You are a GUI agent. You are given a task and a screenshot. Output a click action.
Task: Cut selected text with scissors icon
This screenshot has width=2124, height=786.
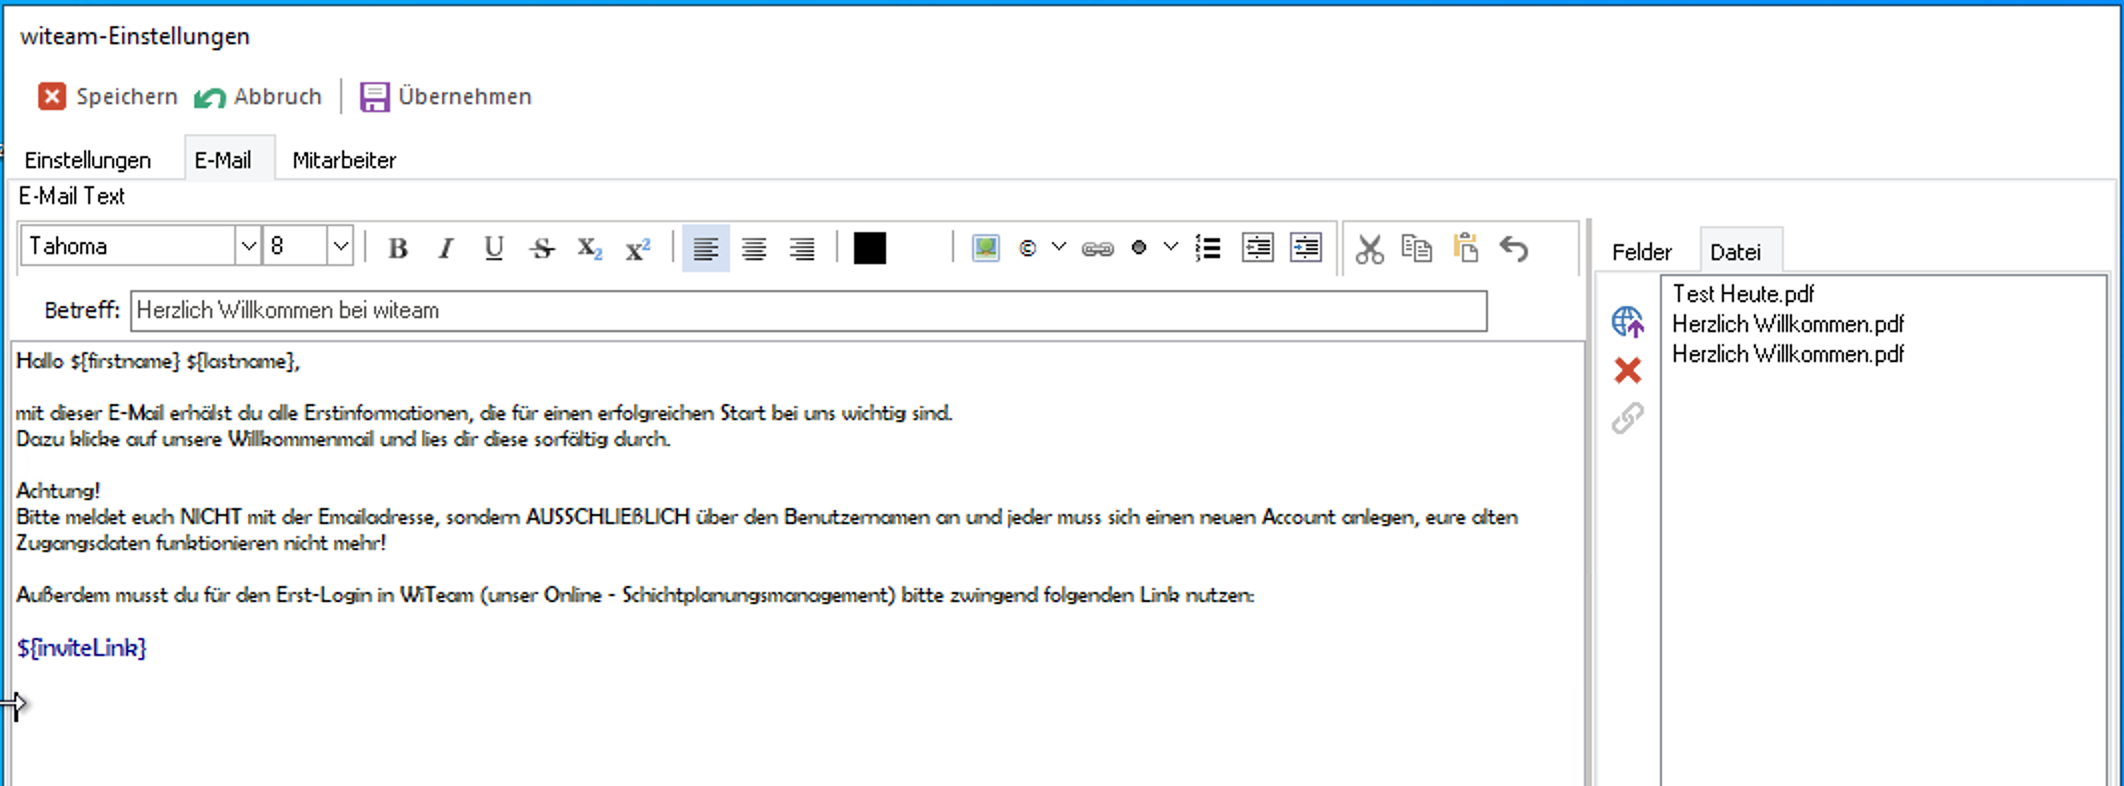[x=1369, y=249]
